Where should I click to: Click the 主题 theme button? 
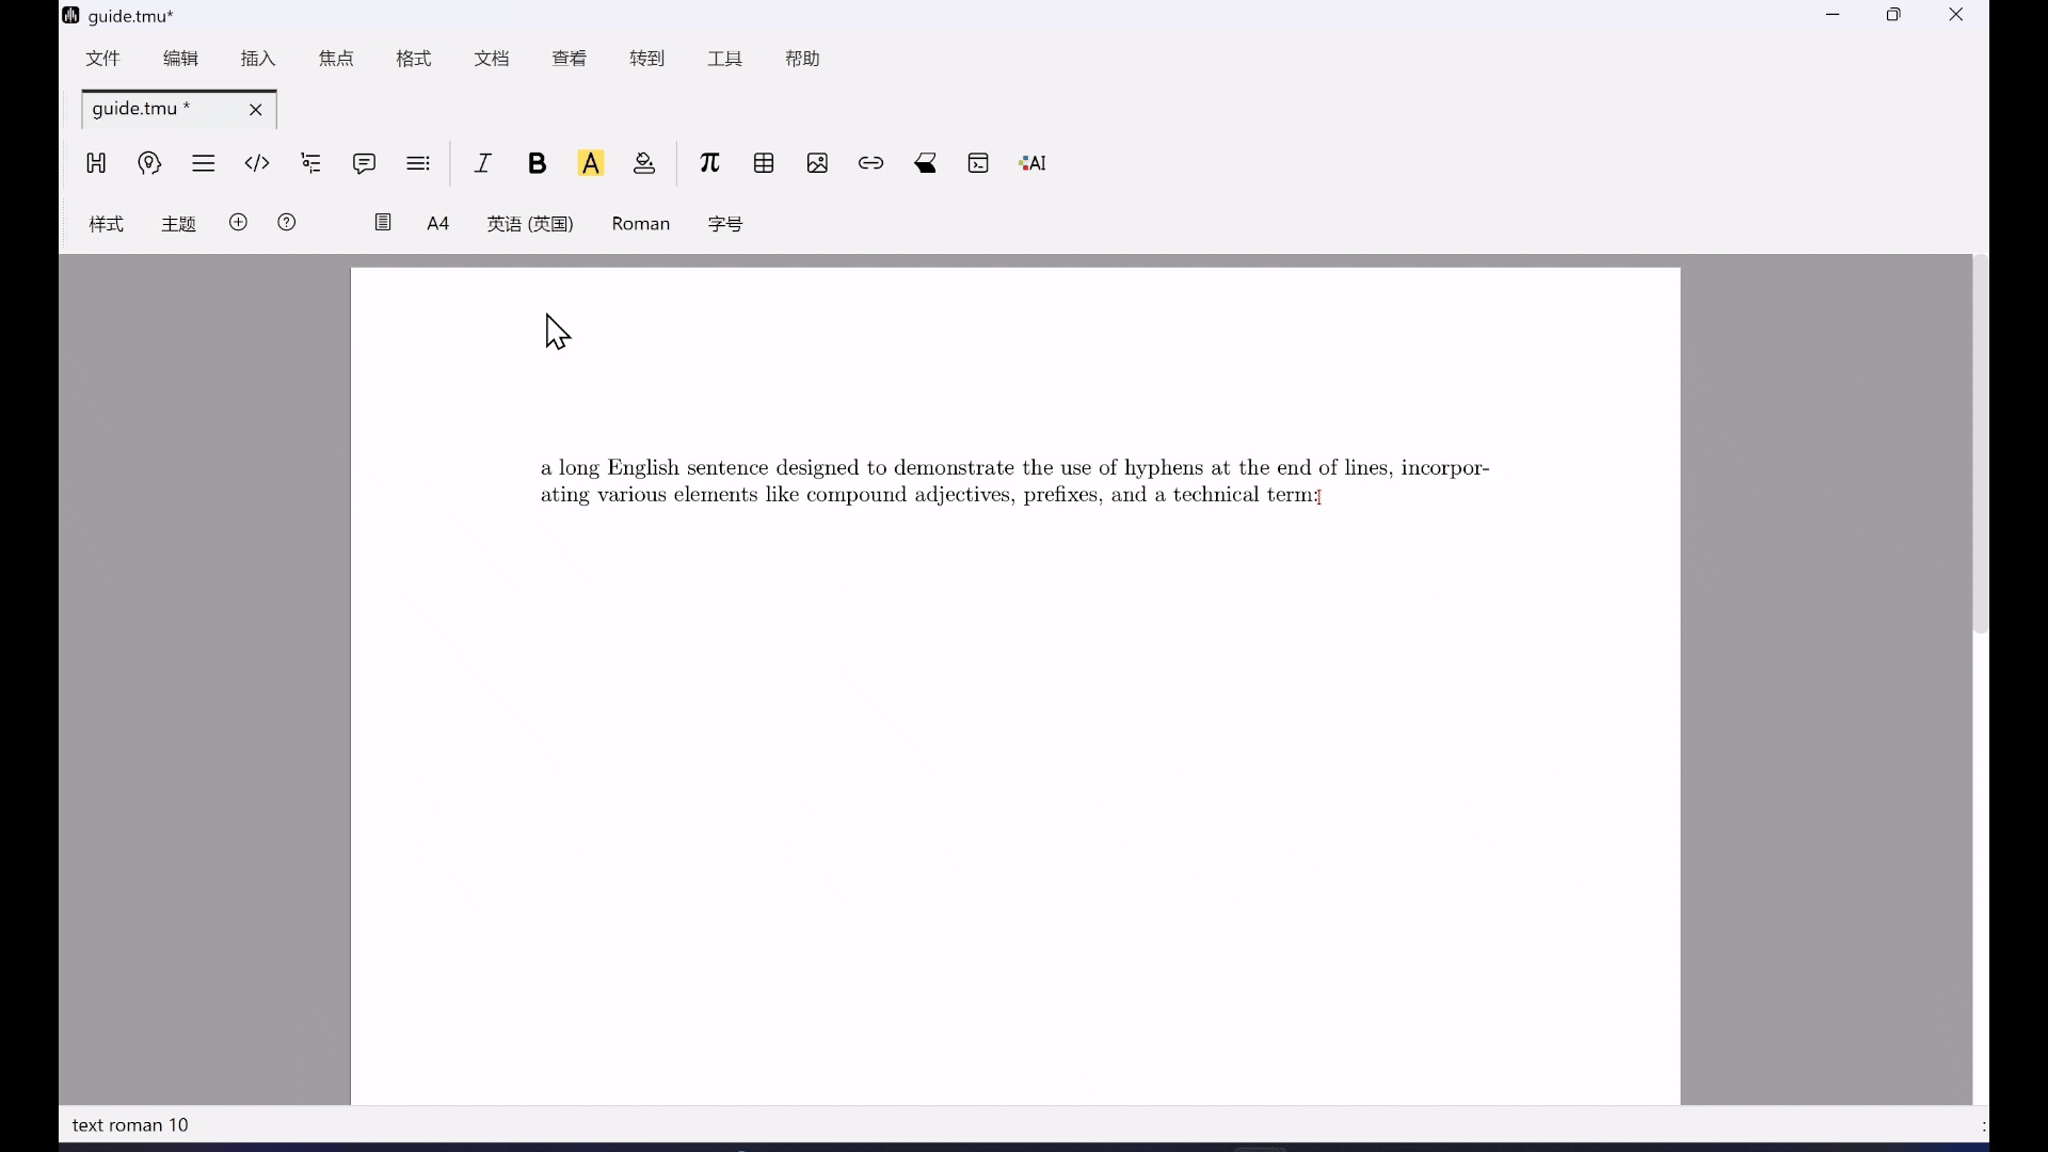179,224
